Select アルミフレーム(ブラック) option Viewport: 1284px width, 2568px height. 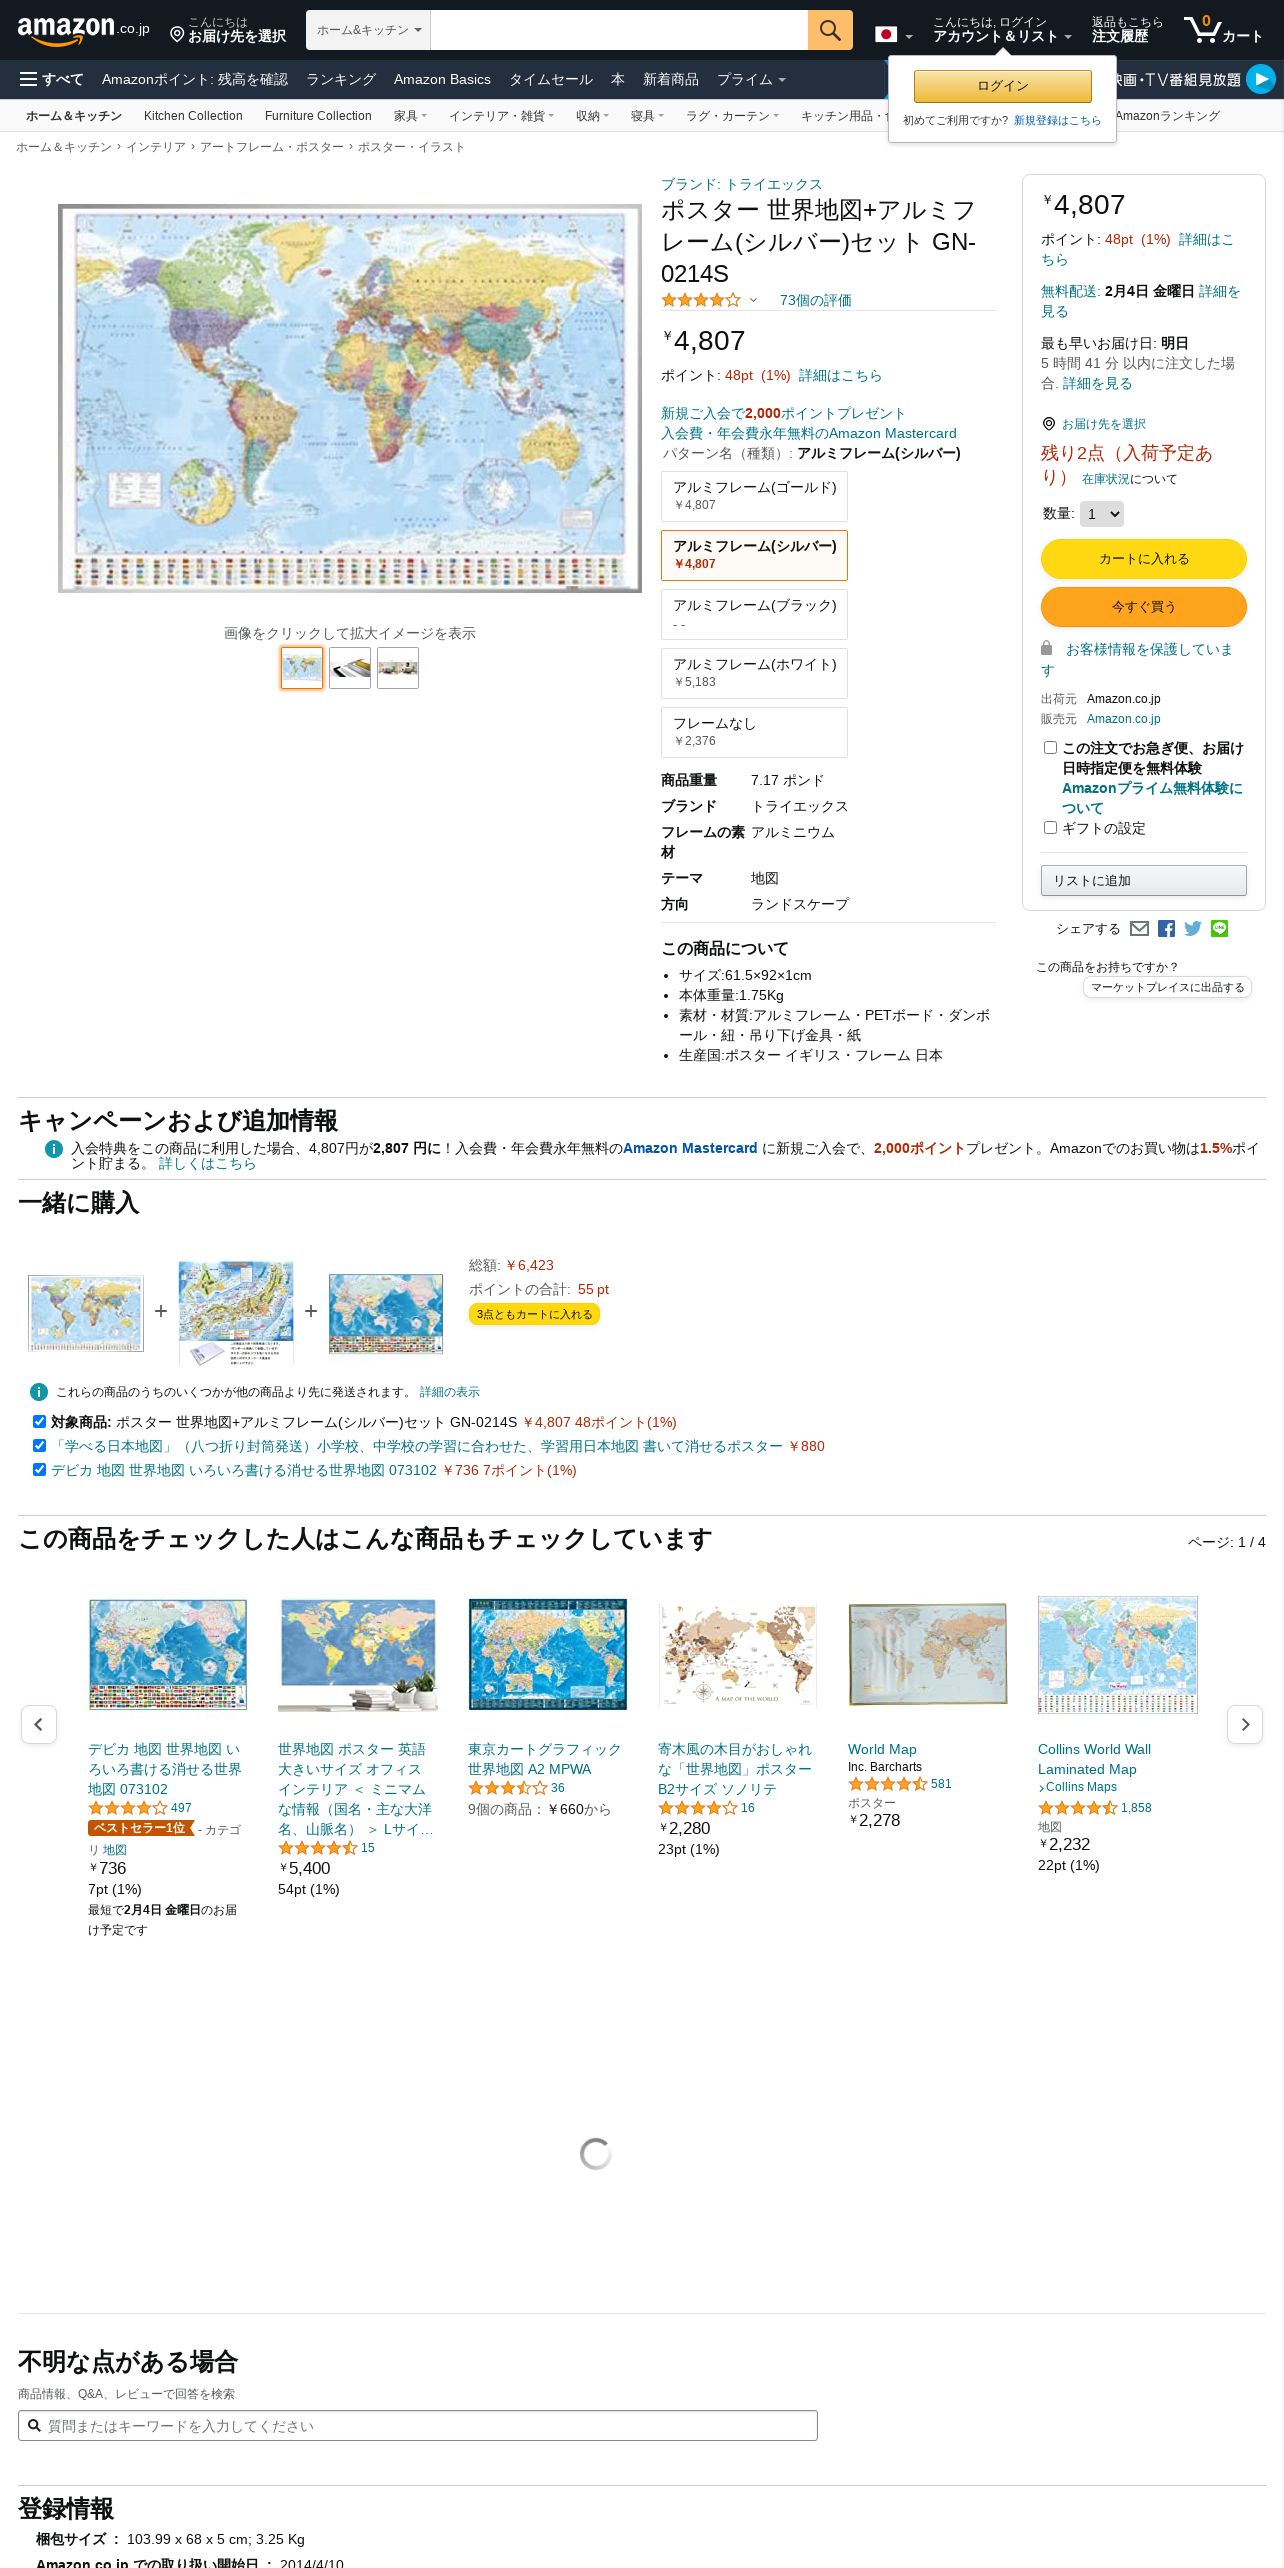coord(754,614)
